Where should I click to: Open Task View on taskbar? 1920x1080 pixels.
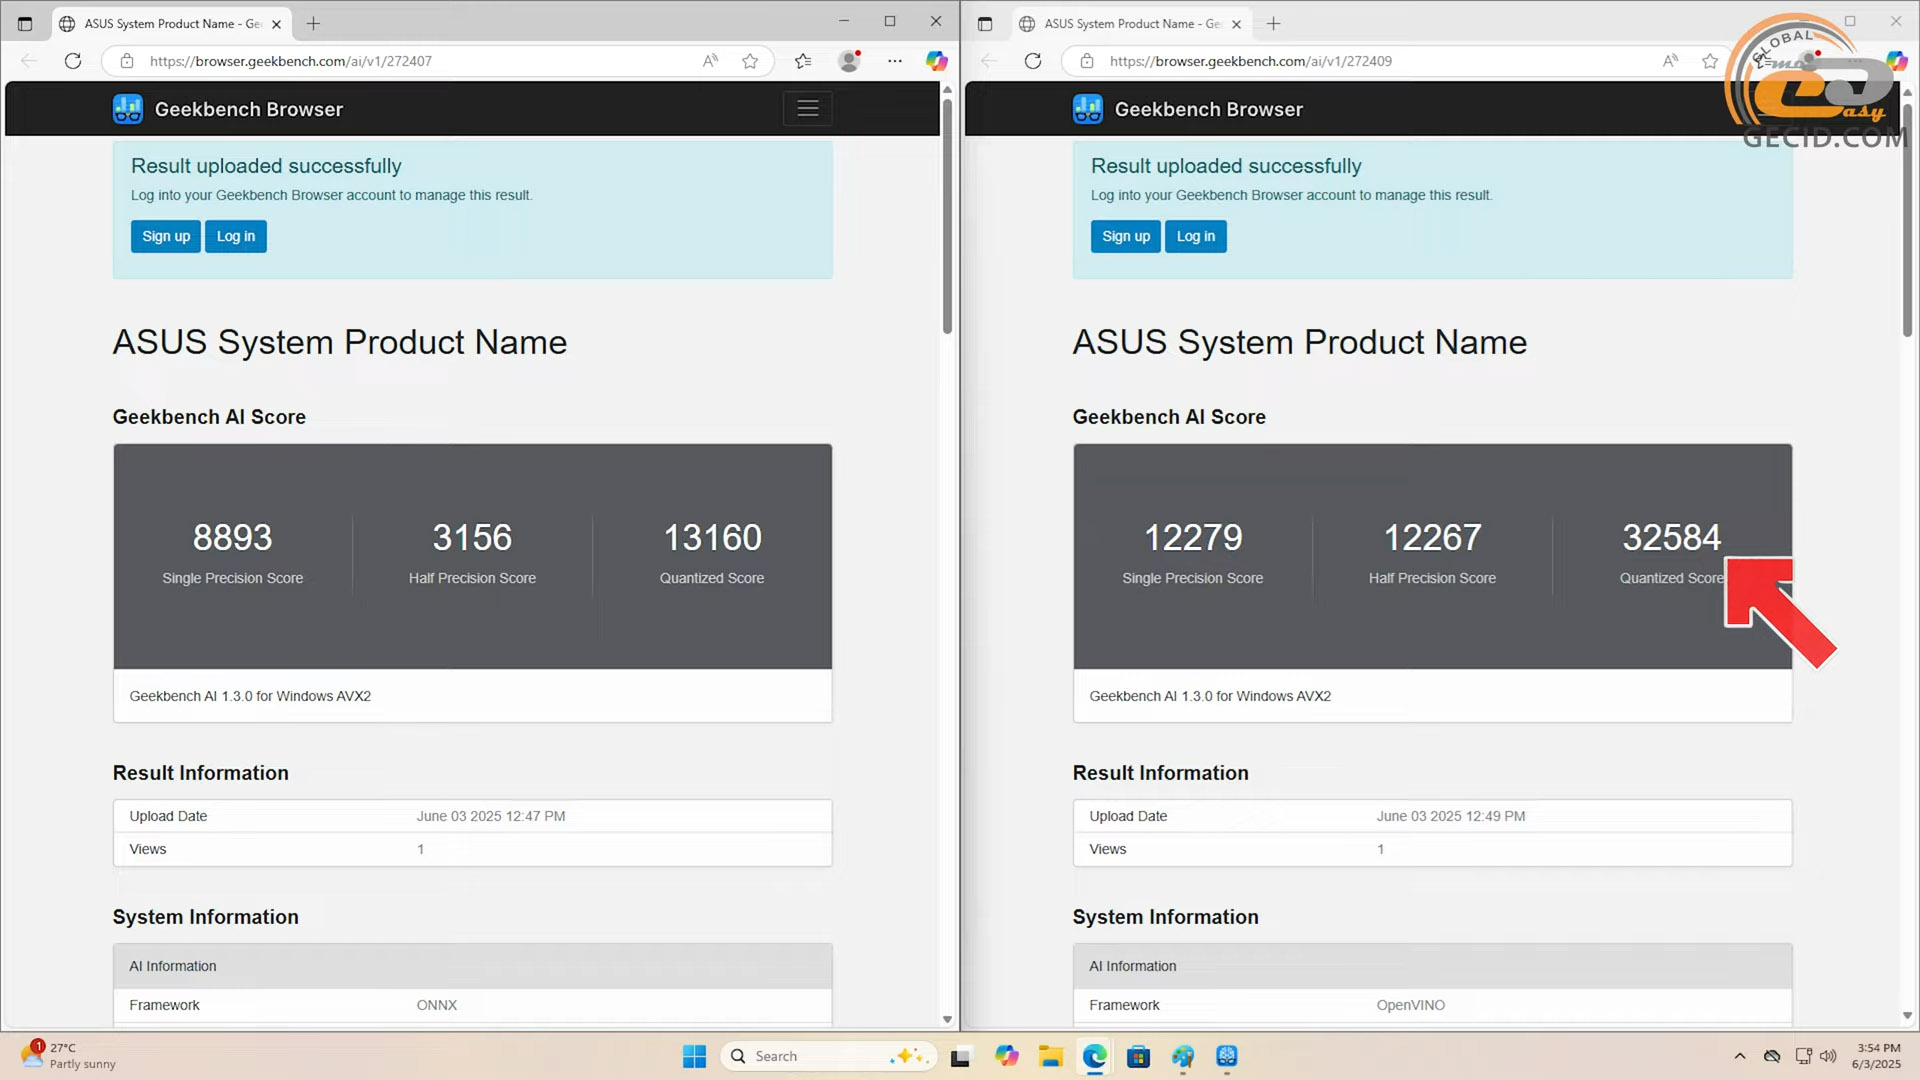point(960,1056)
